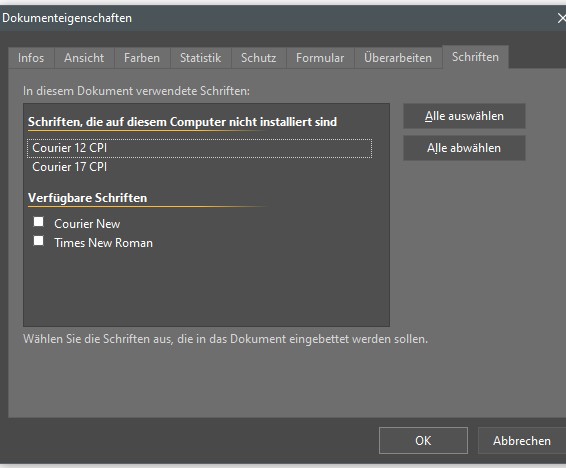Confirm the dialog with OK

(423, 441)
